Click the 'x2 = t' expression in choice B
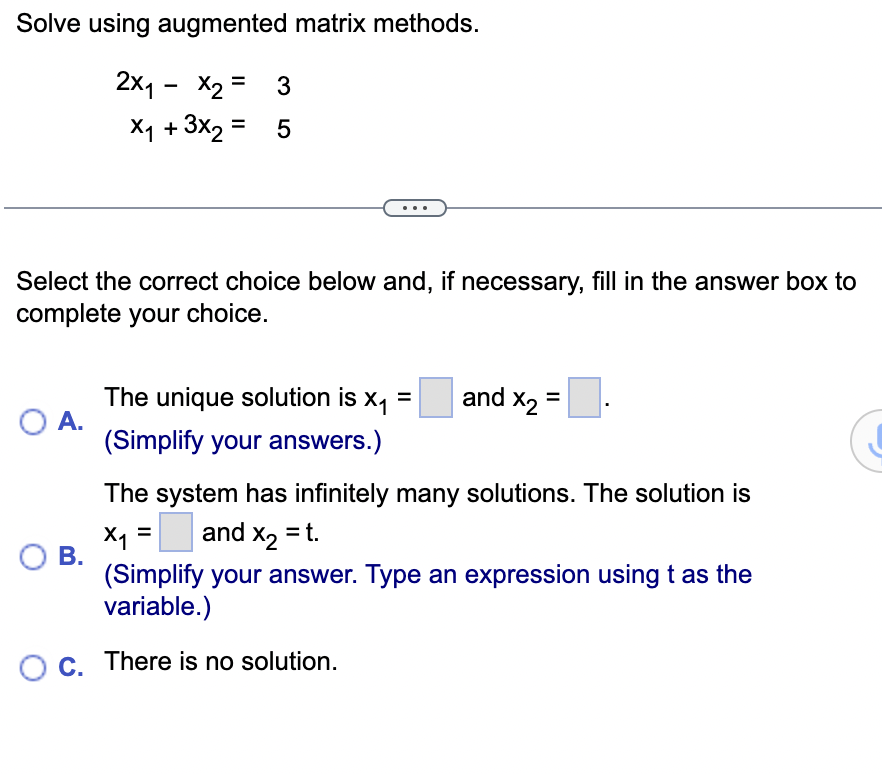The image size is (882, 774). click(x=289, y=532)
